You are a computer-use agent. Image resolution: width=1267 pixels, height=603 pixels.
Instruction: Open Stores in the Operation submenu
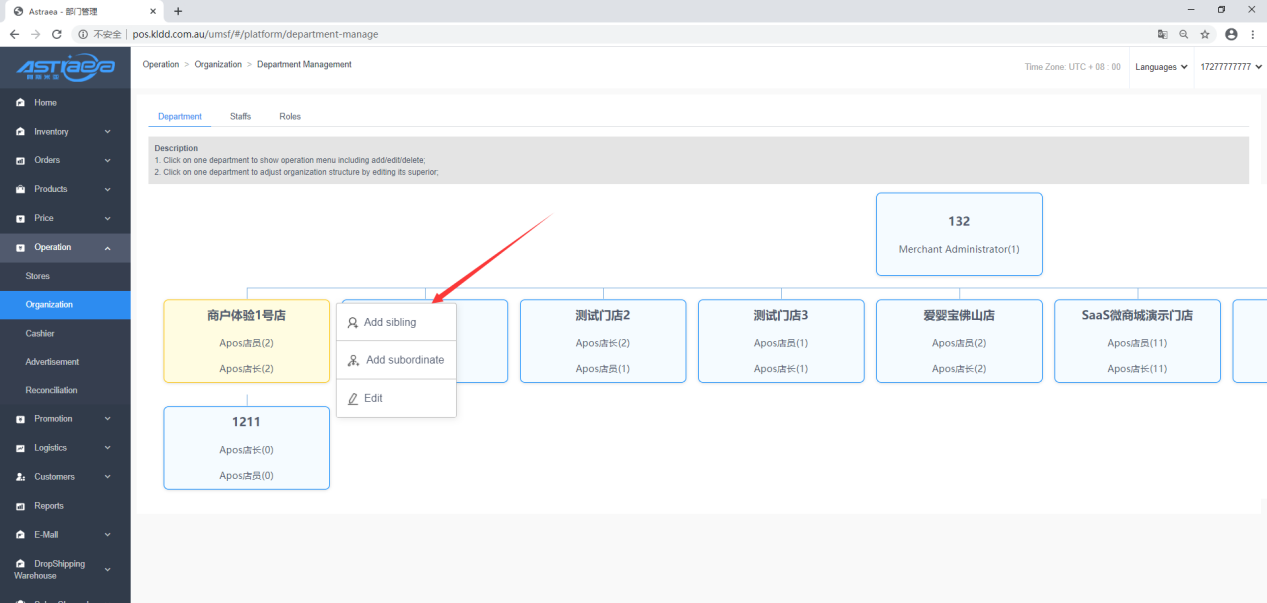[38, 276]
